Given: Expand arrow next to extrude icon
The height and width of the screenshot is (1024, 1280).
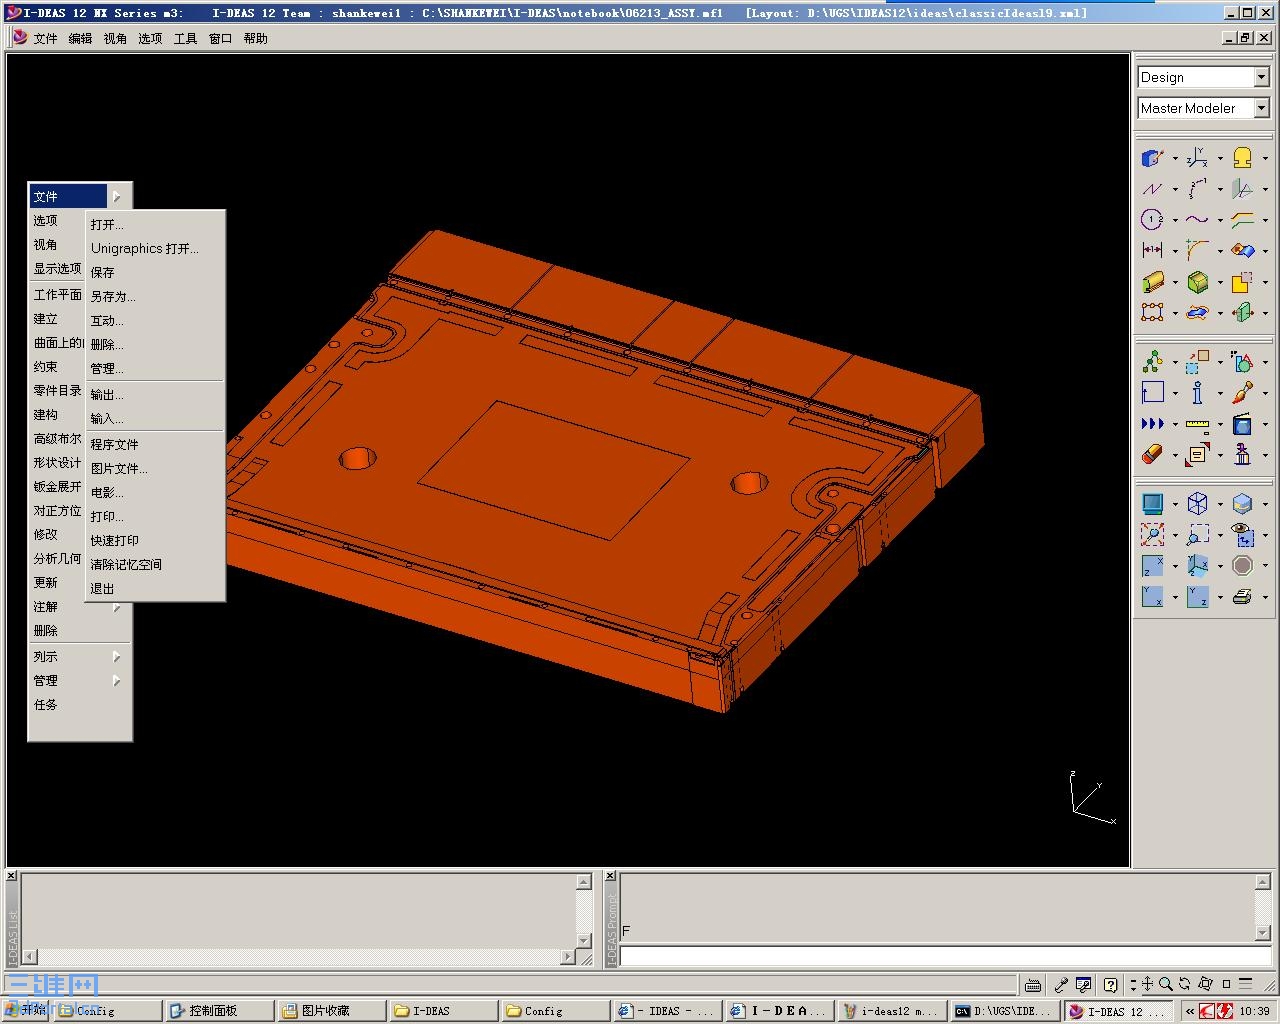Looking at the screenshot, I should point(1174,283).
